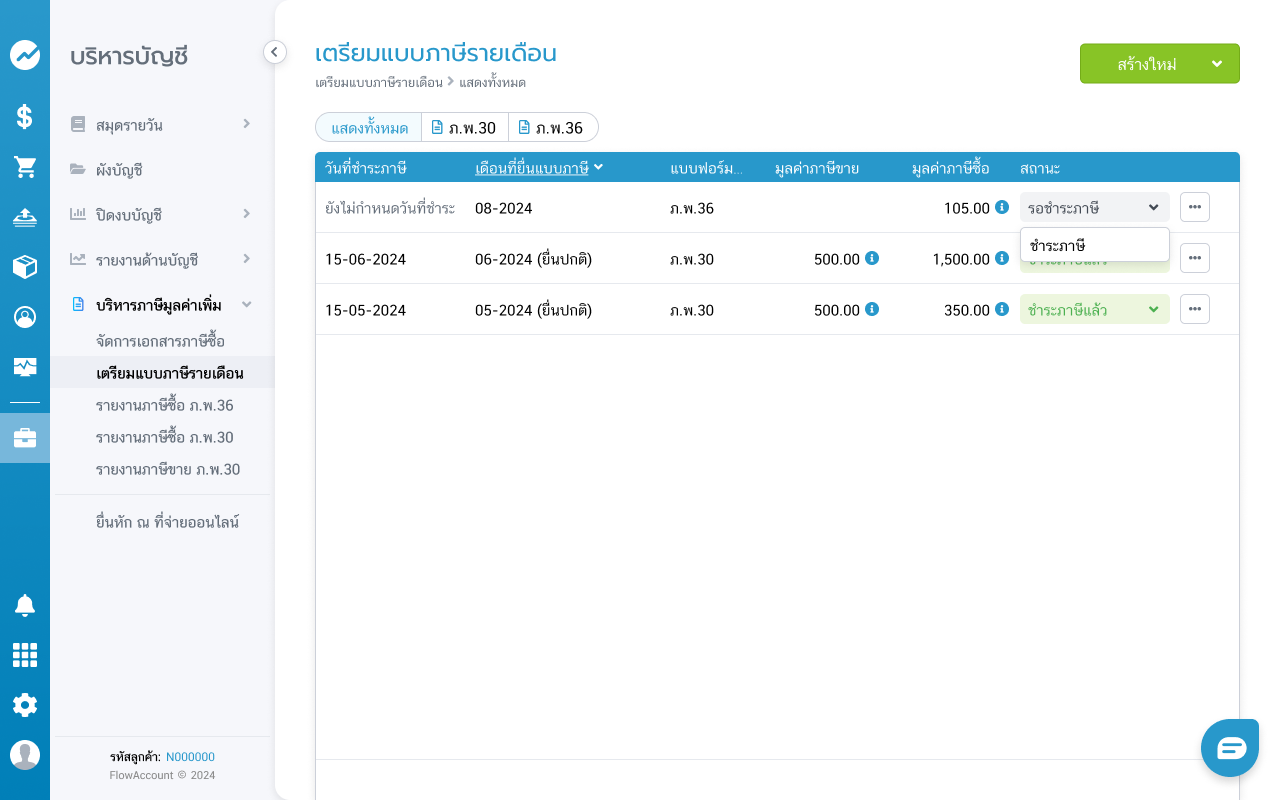Open รายงานภาษีซื้อ ภ.พ.36 in sidebar
This screenshot has height=800, width=1280.
click(165, 405)
